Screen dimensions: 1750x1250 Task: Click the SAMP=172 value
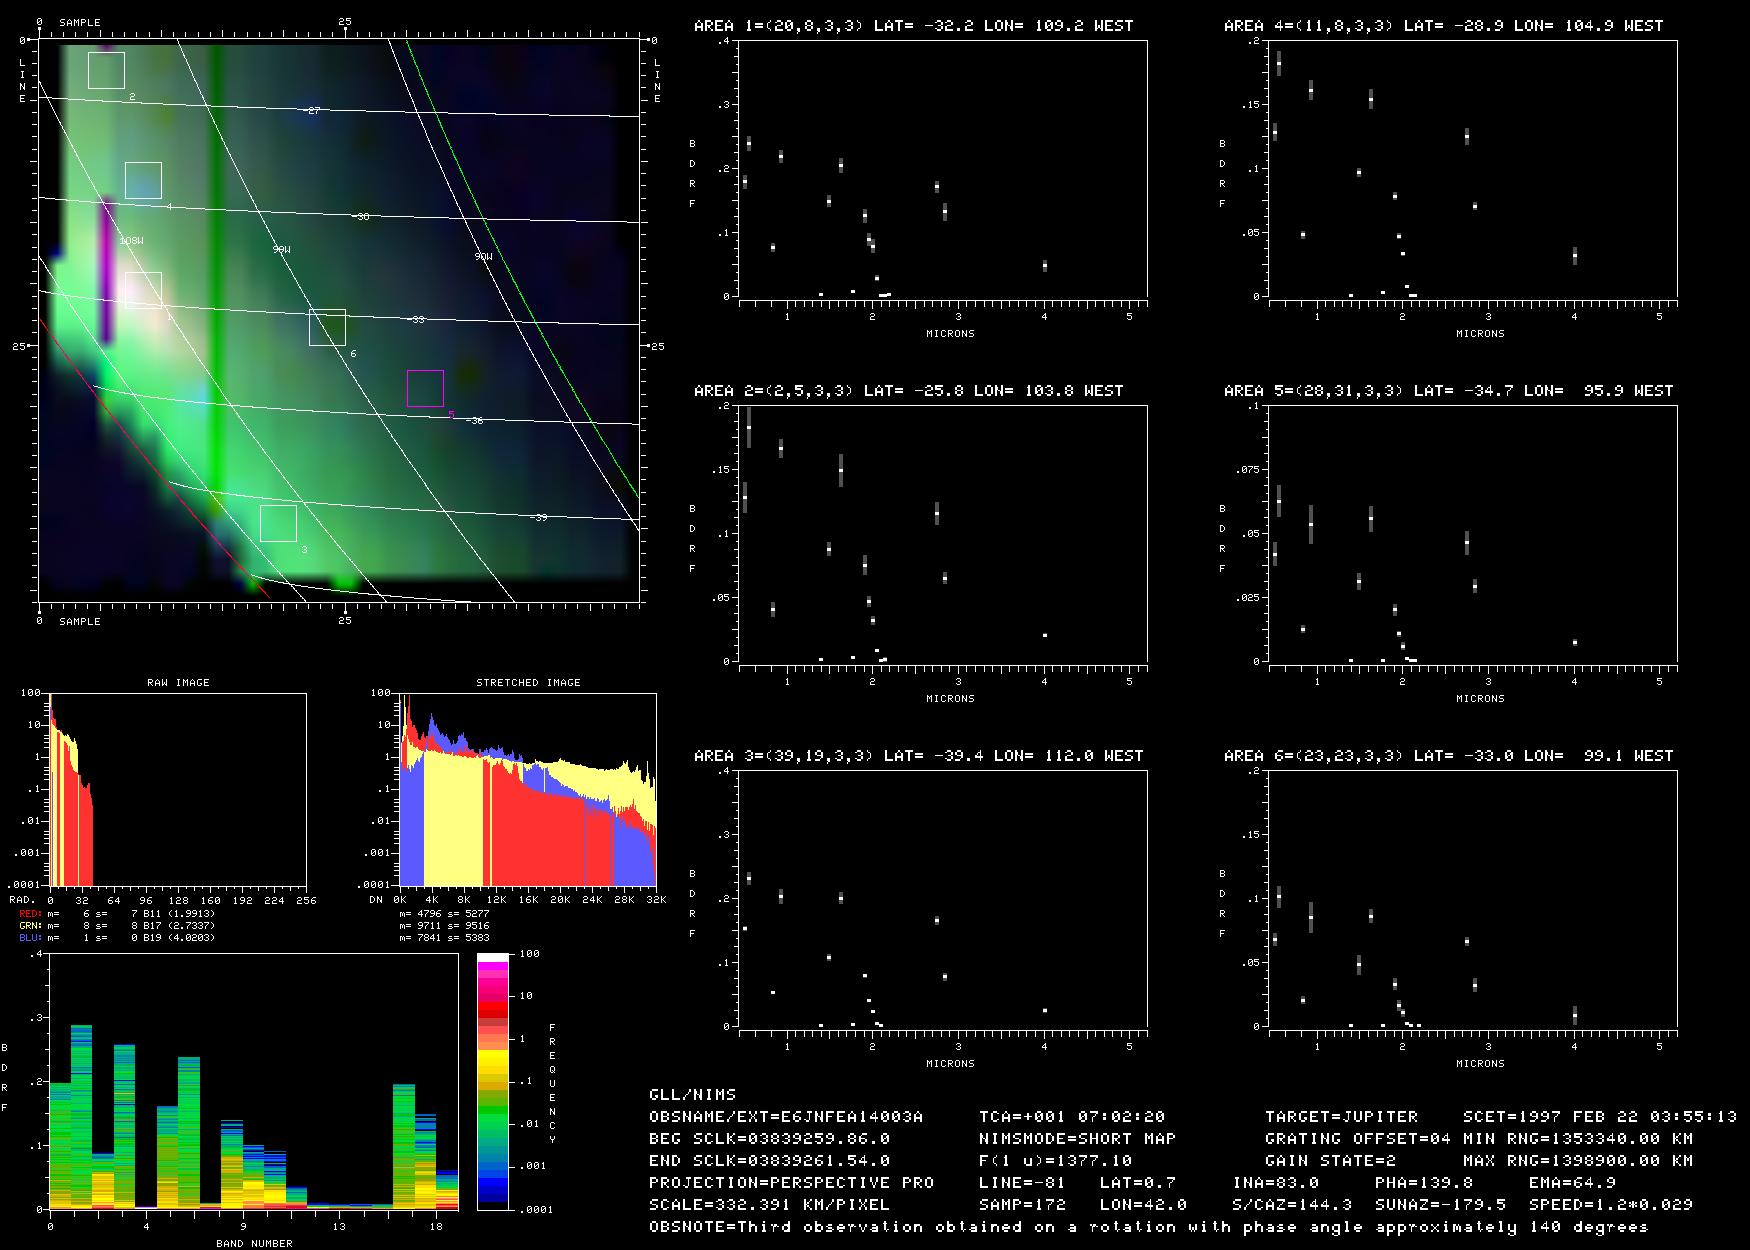pos(1022,1205)
